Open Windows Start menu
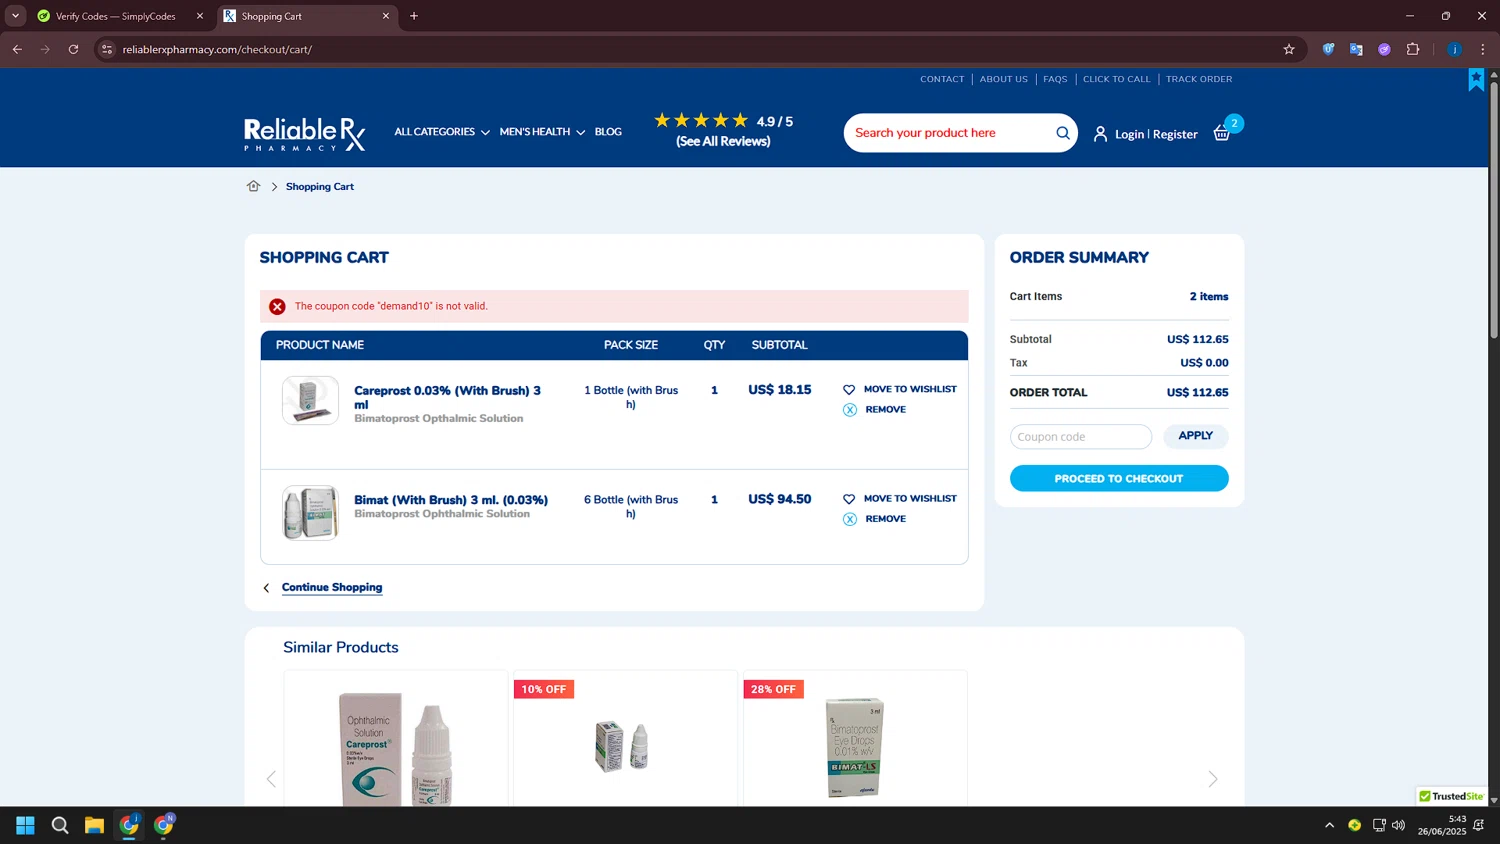 pyautogui.click(x=26, y=825)
